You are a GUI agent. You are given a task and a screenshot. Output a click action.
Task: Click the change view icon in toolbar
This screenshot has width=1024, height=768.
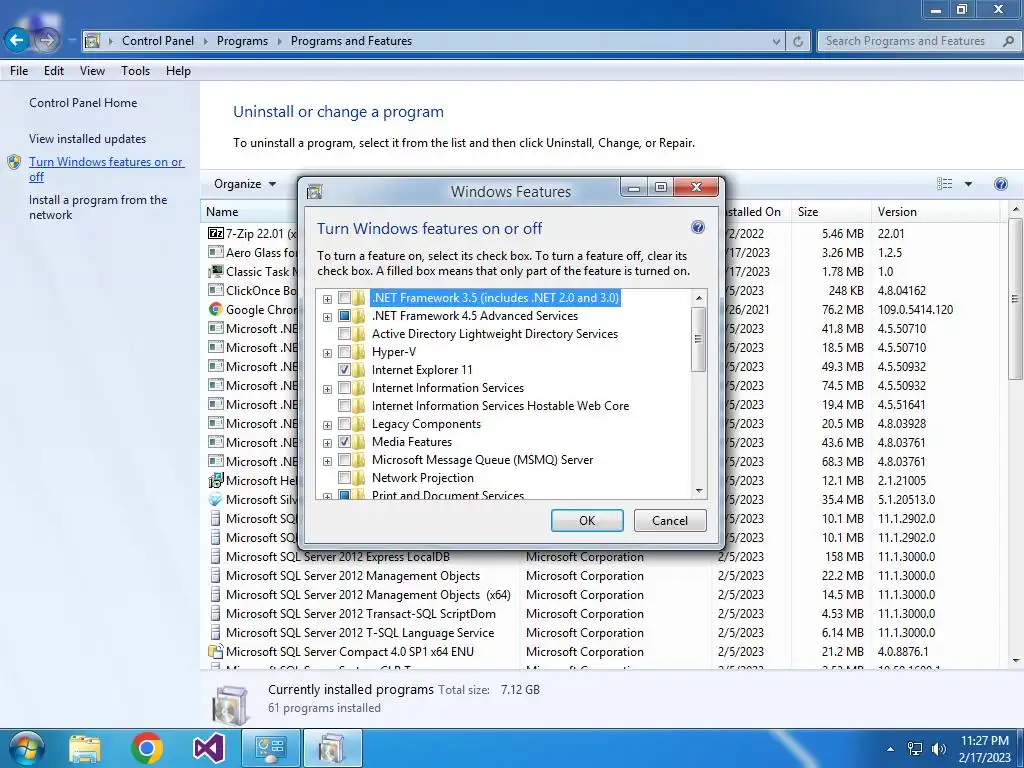944,184
